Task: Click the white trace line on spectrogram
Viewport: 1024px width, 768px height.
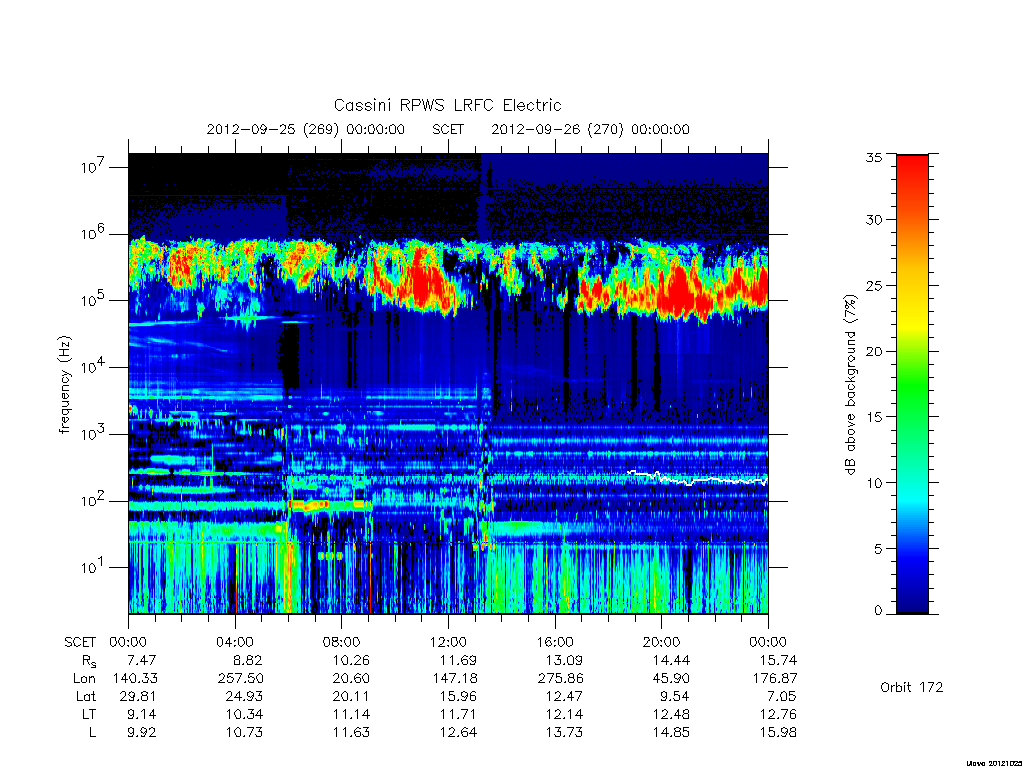Action: (697, 478)
